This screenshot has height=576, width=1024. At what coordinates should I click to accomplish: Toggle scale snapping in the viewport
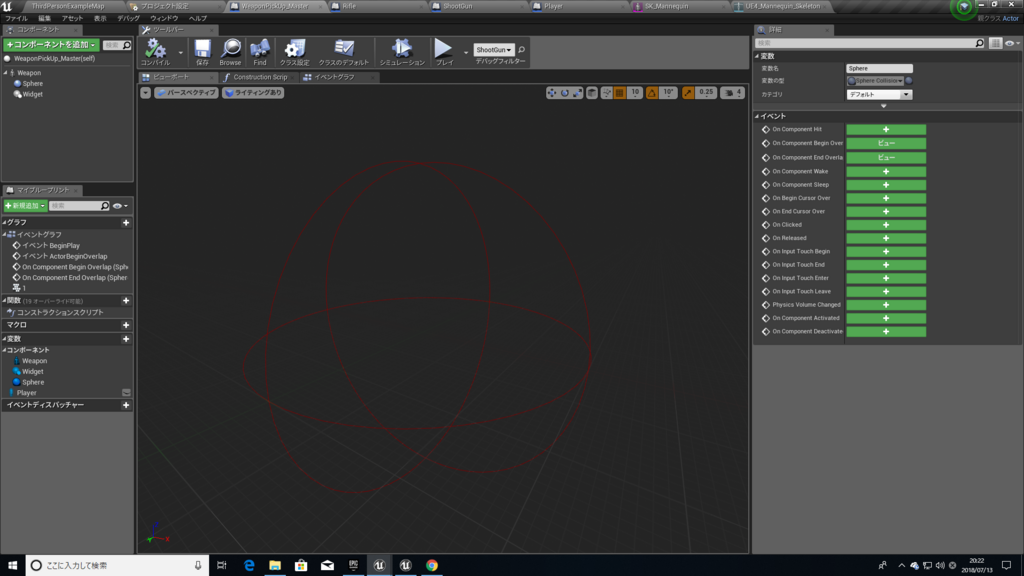click(688, 93)
